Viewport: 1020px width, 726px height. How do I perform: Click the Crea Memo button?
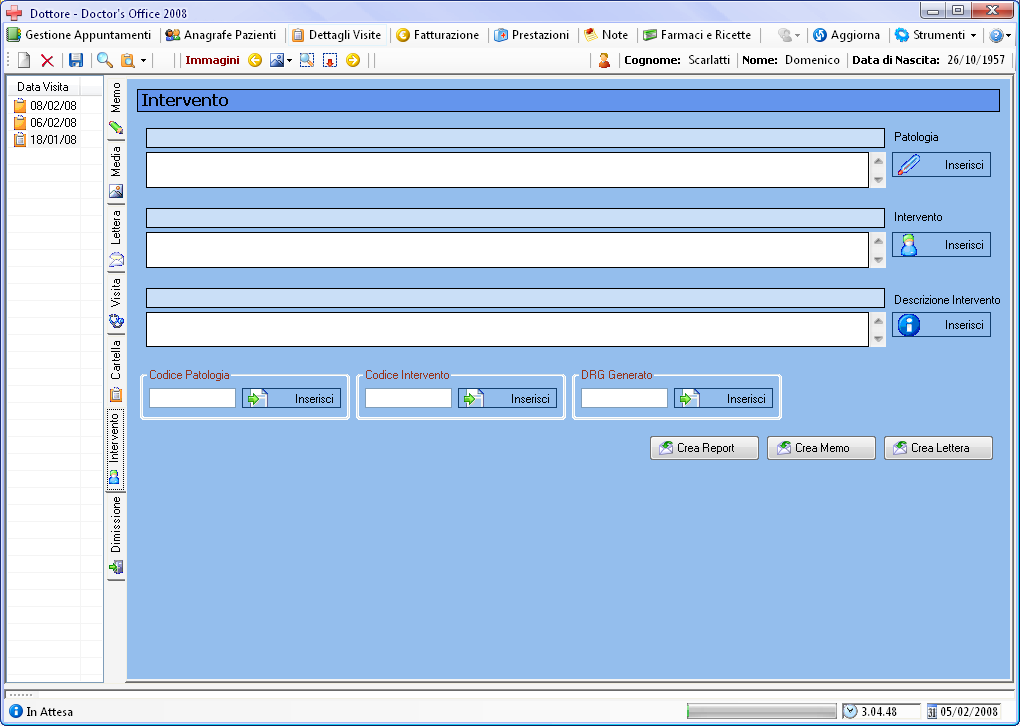pos(822,448)
